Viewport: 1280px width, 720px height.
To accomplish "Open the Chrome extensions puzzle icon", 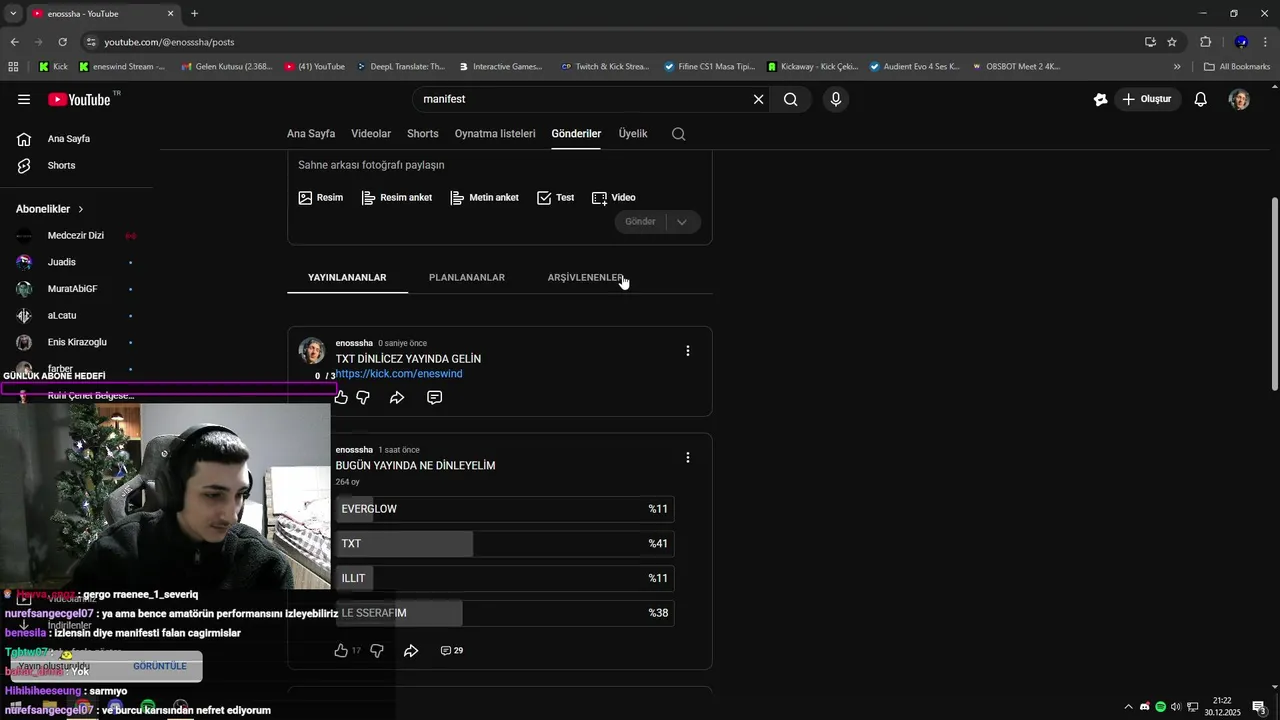I will pyautogui.click(x=1205, y=42).
